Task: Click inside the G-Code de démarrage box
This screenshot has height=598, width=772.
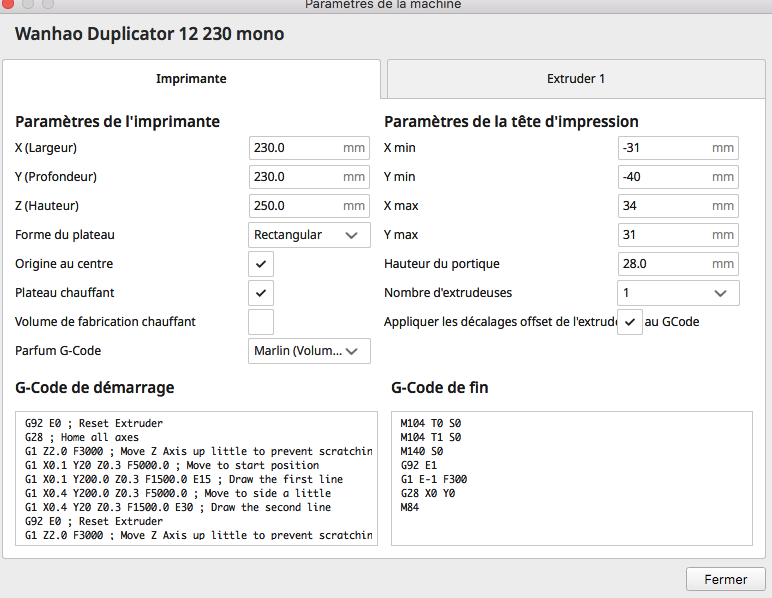Action: pyautogui.click(x=196, y=478)
